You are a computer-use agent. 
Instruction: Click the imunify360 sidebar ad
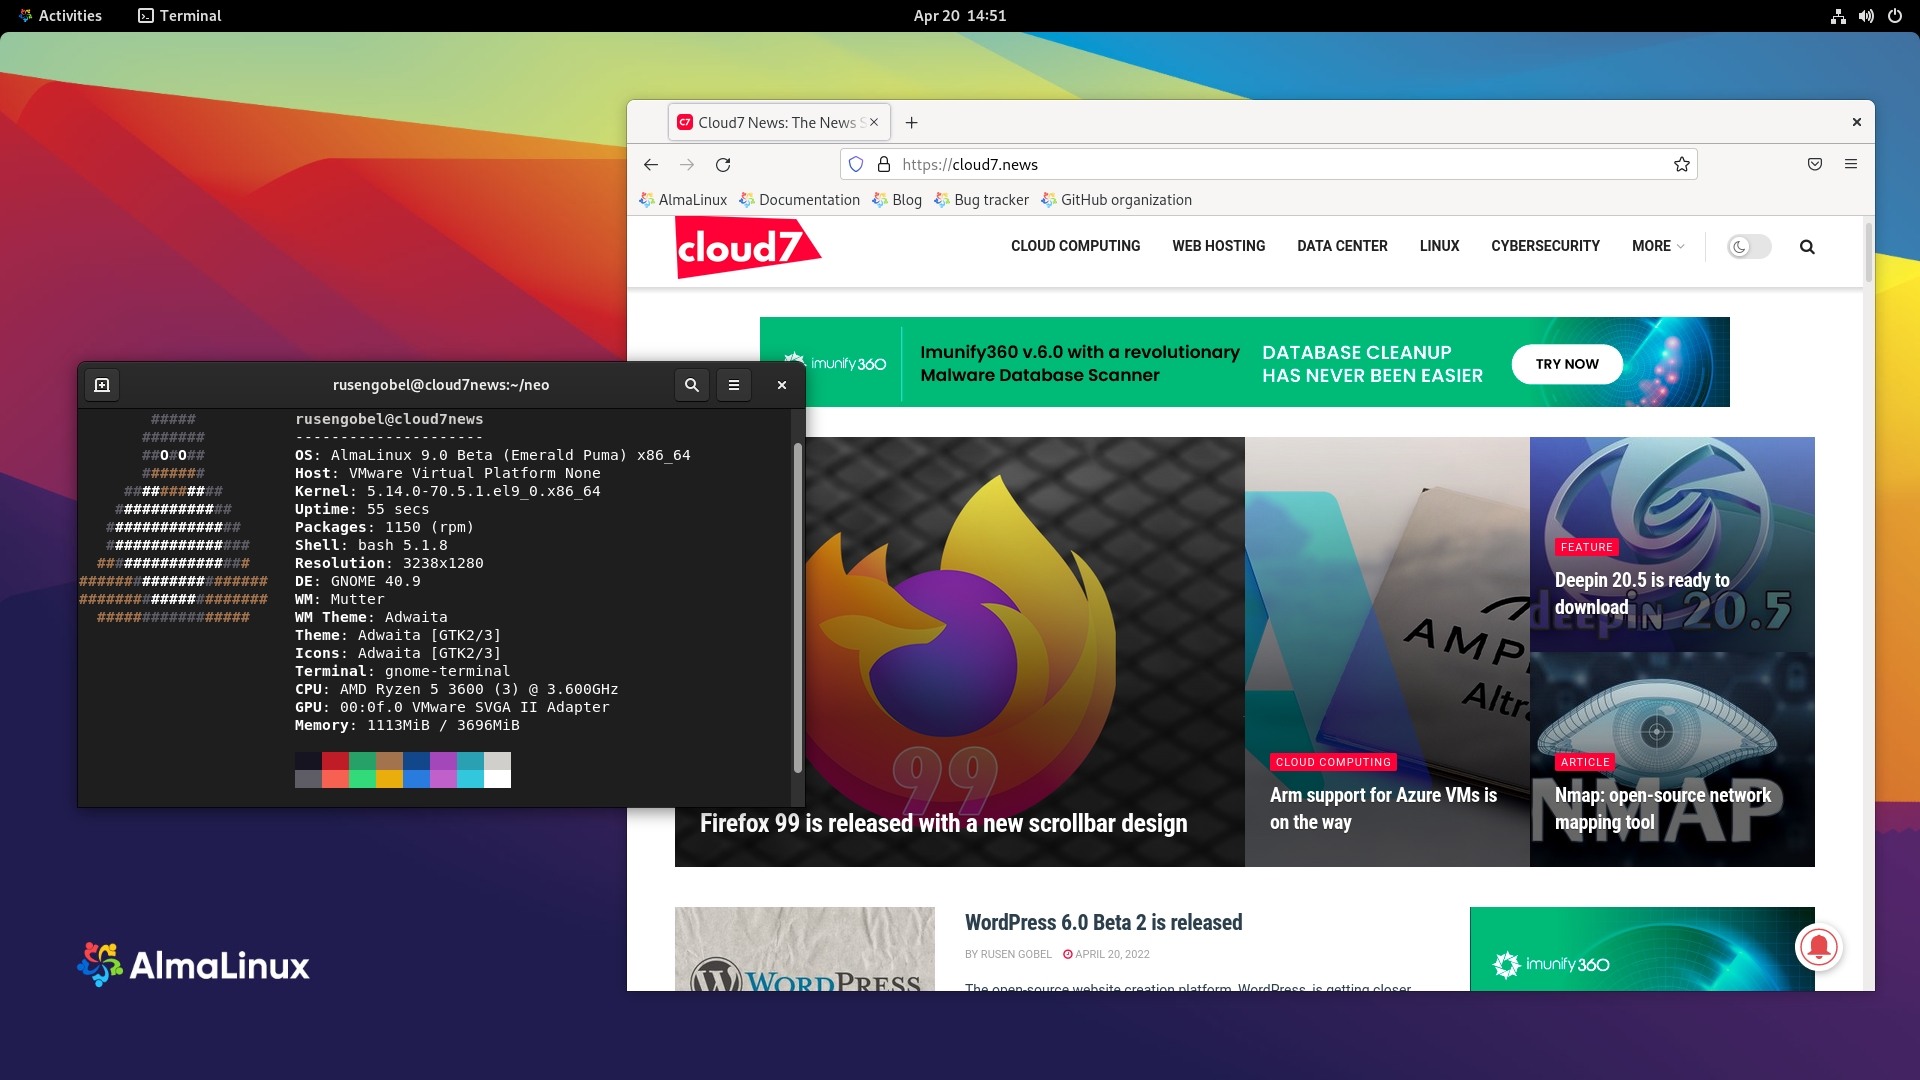[x=1642, y=949]
